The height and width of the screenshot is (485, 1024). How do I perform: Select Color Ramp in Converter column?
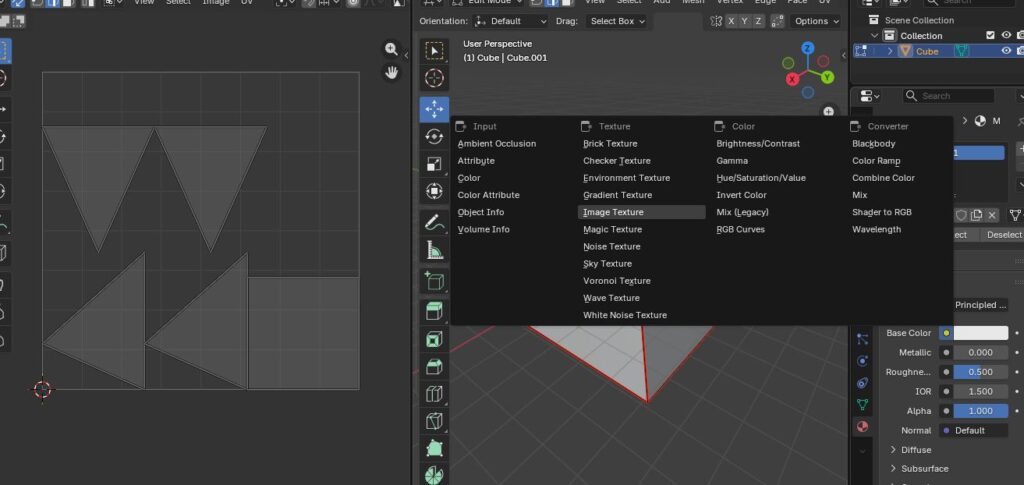[x=876, y=161]
